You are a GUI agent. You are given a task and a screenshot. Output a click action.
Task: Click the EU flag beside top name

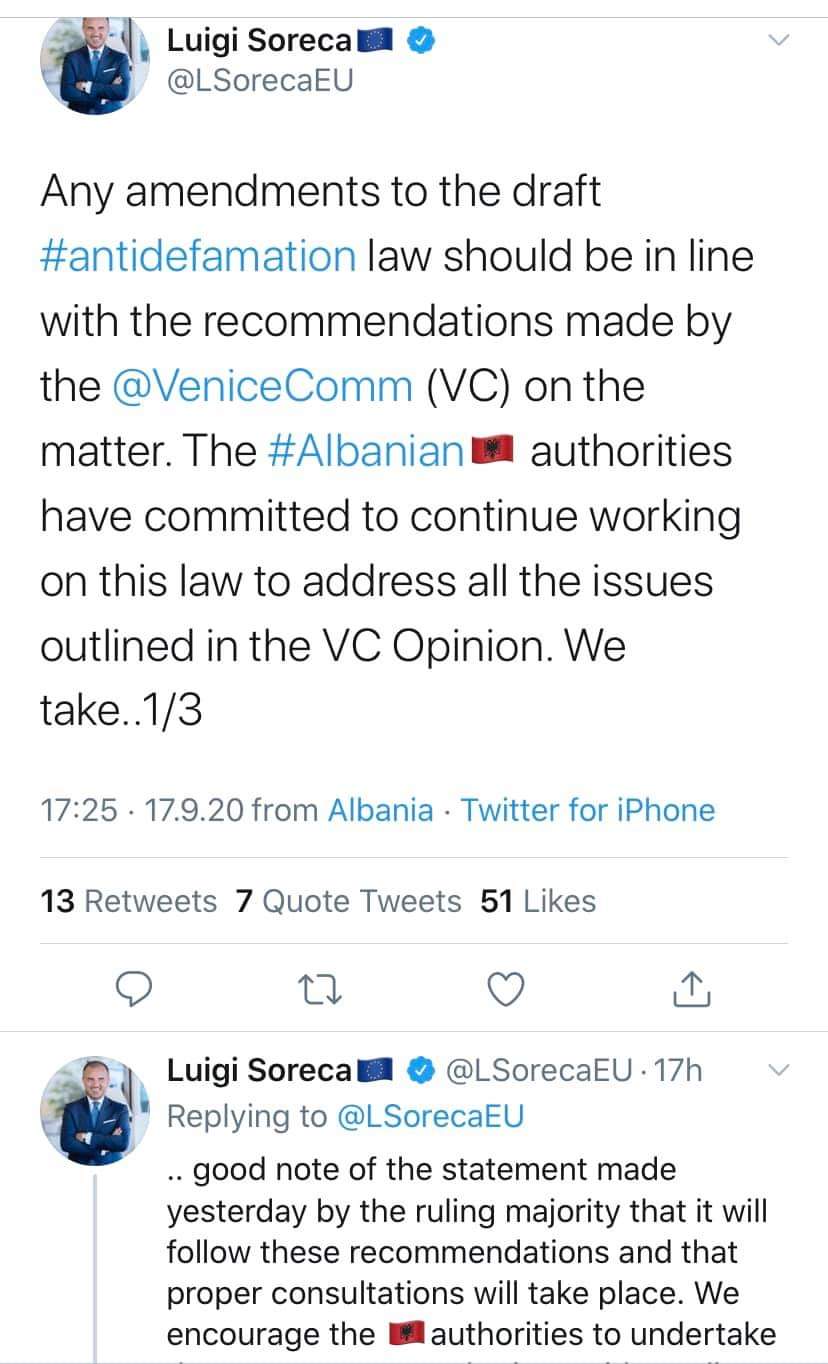point(379,41)
